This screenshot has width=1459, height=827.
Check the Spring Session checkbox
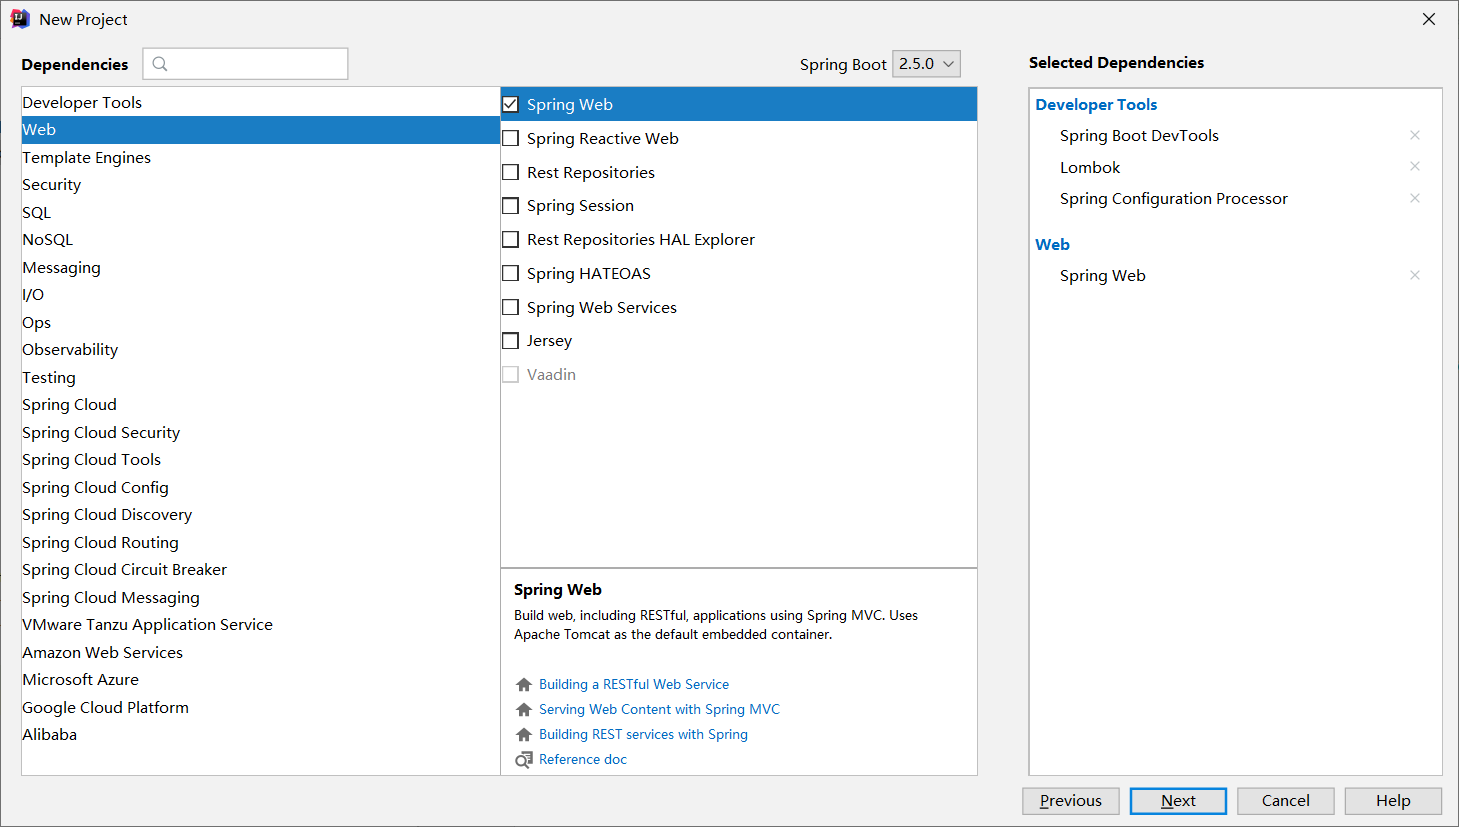(x=510, y=205)
